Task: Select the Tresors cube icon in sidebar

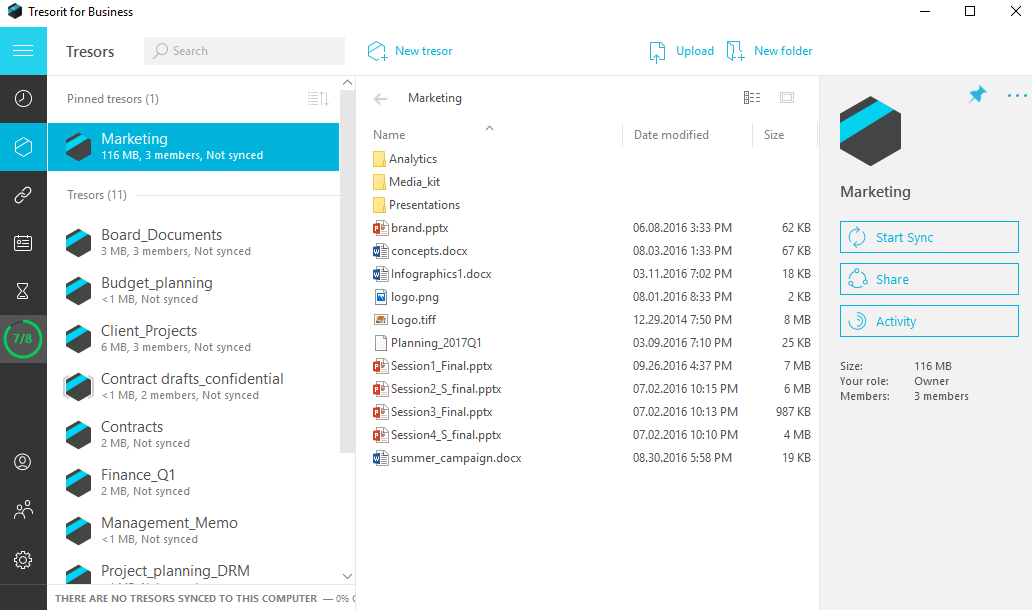Action: 23,147
